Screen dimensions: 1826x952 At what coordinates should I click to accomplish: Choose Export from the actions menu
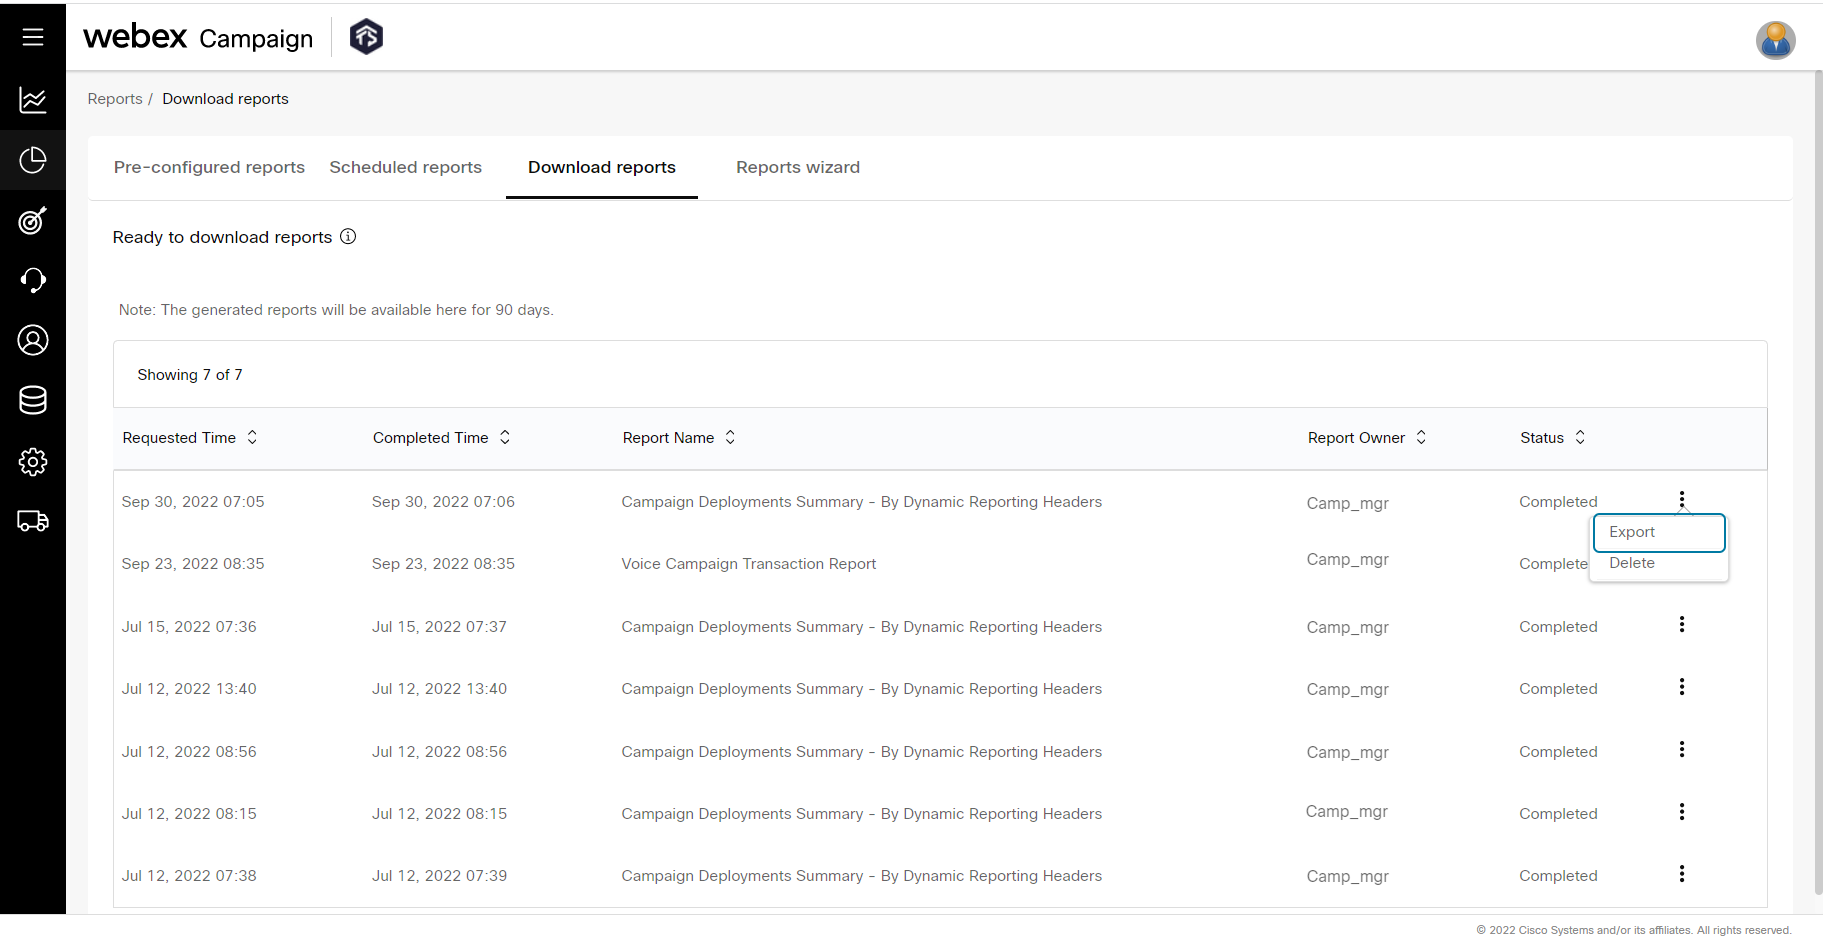(x=1659, y=532)
